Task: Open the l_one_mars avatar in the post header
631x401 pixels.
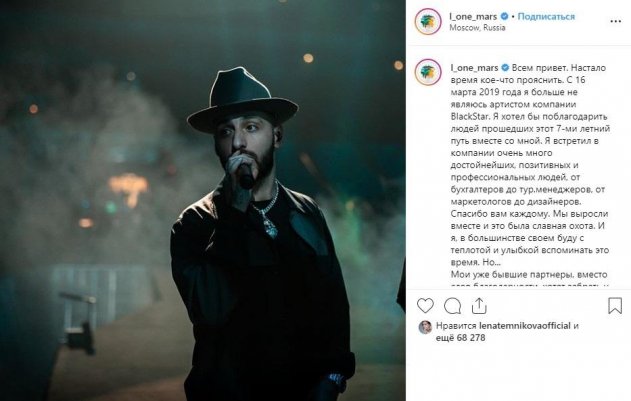Action: click(427, 21)
